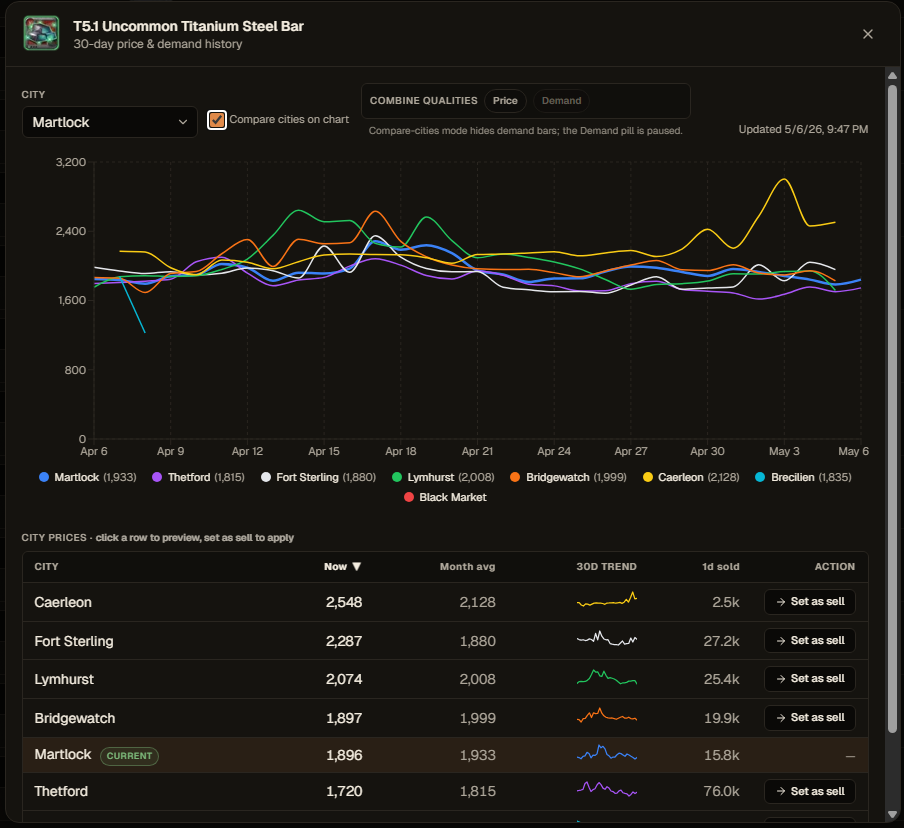Select the Price pill
Screen dimensions: 904x828
(505, 101)
